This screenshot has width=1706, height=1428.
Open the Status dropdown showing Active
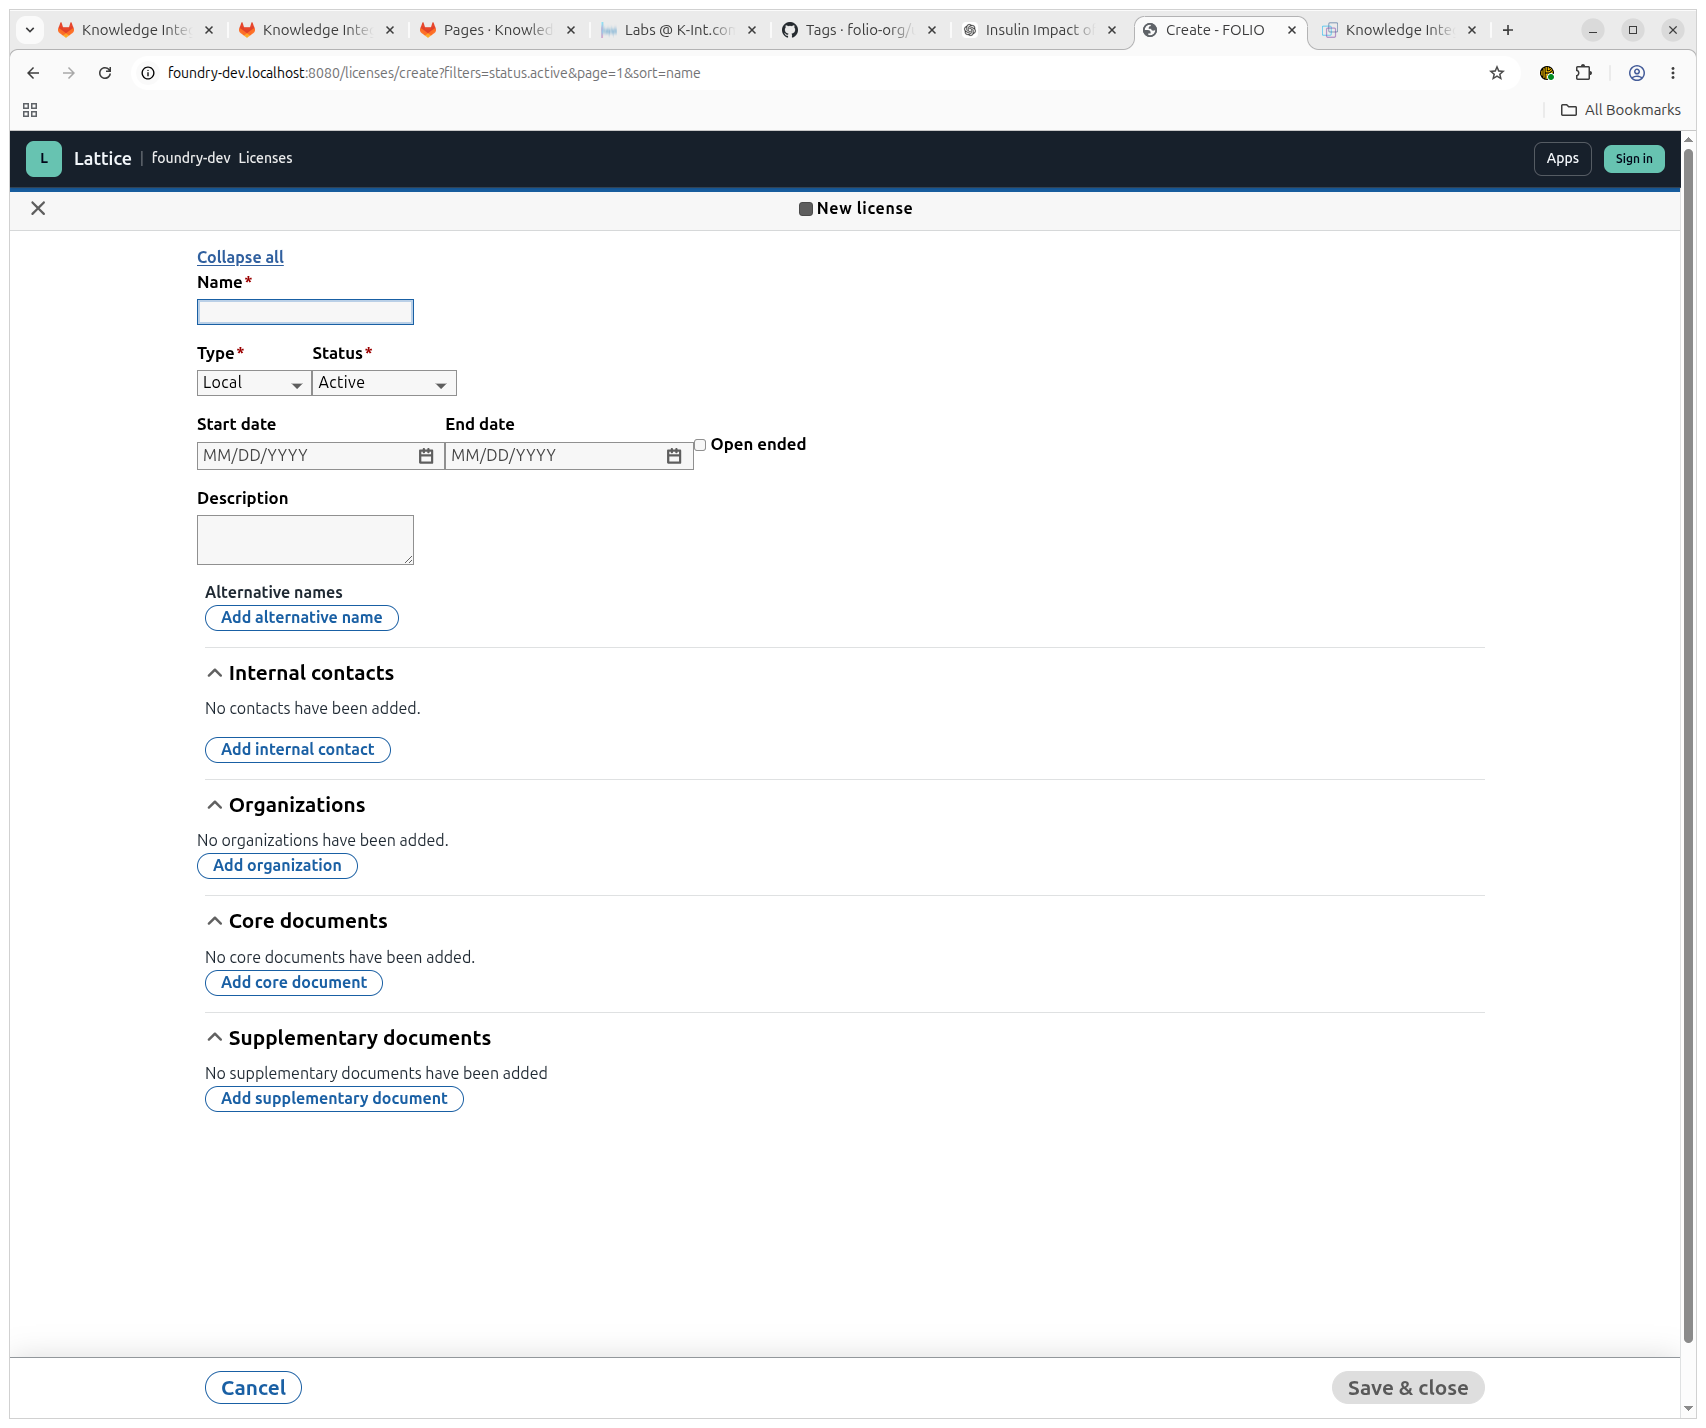(x=384, y=383)
